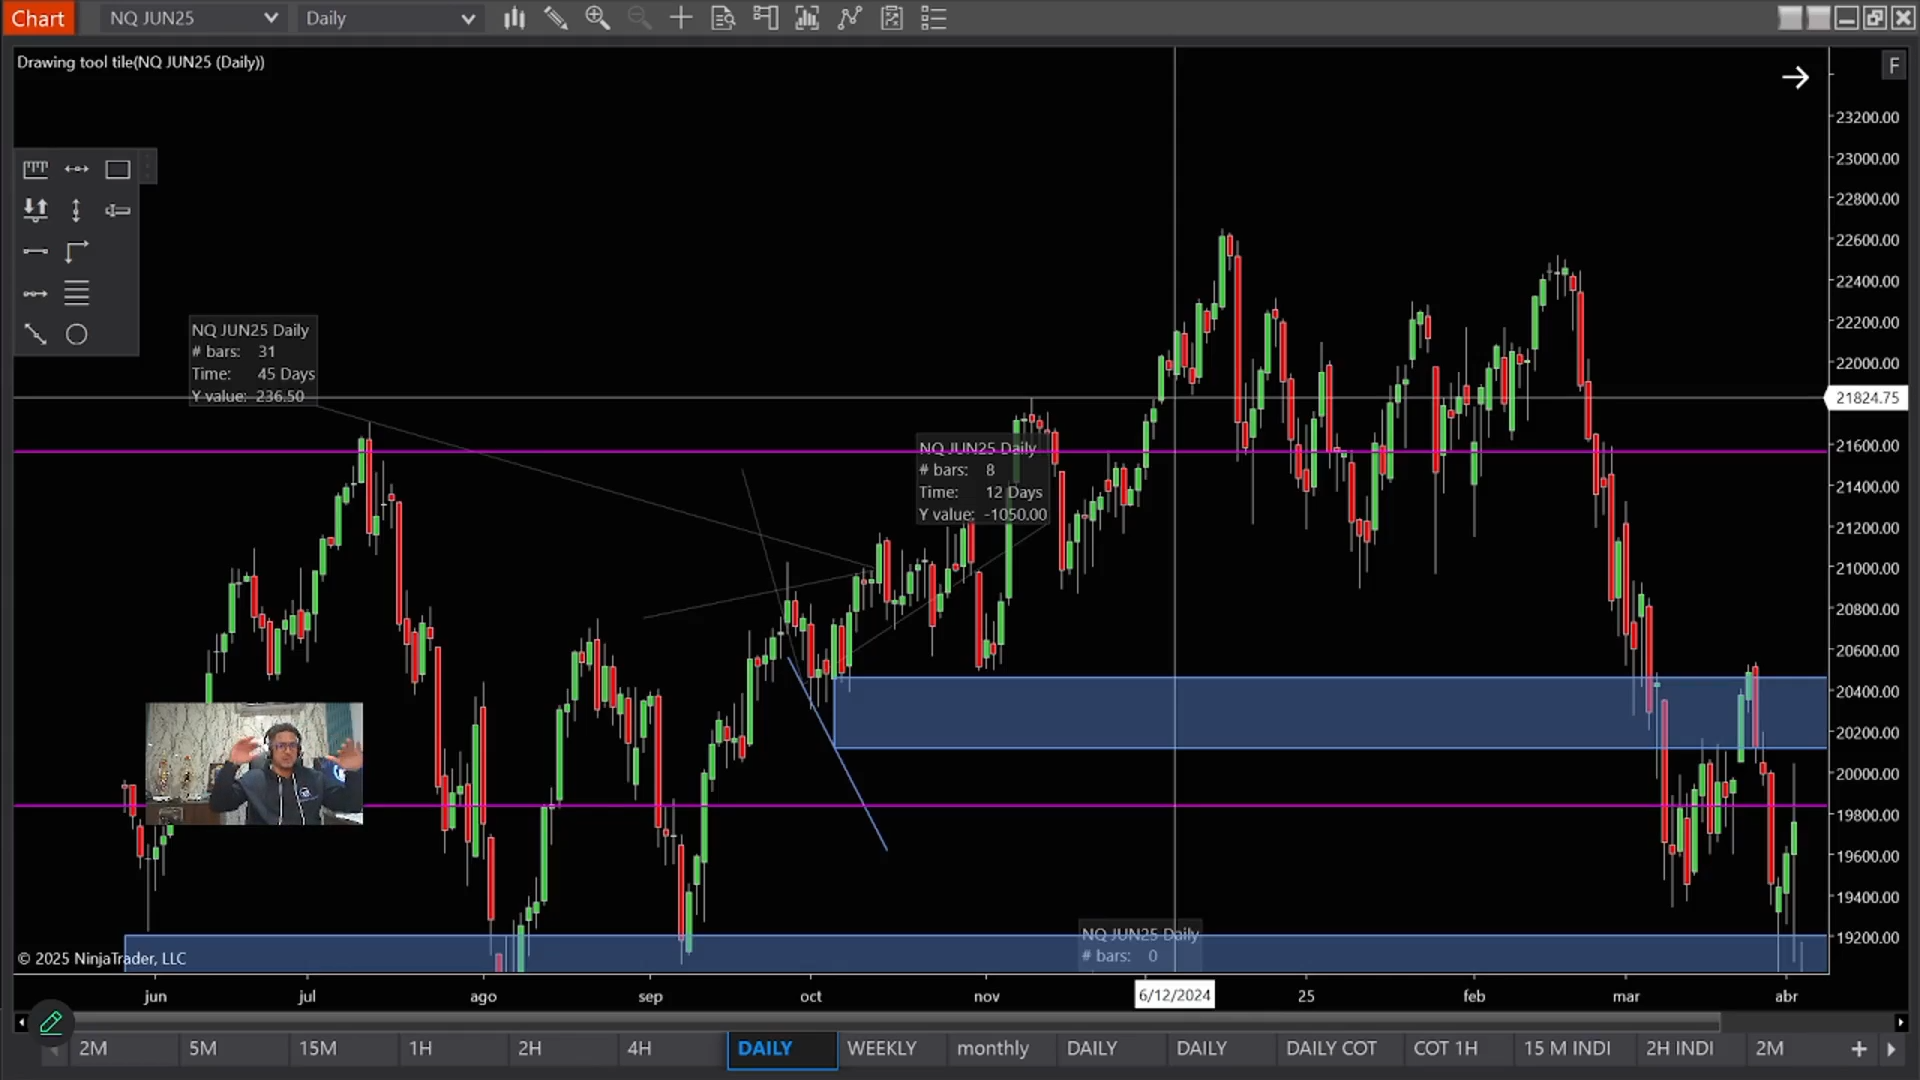The height and width of the screenshot is (1080, 1920).
Task: Open the chart bar type icon
Action: (x=514, y=18)
